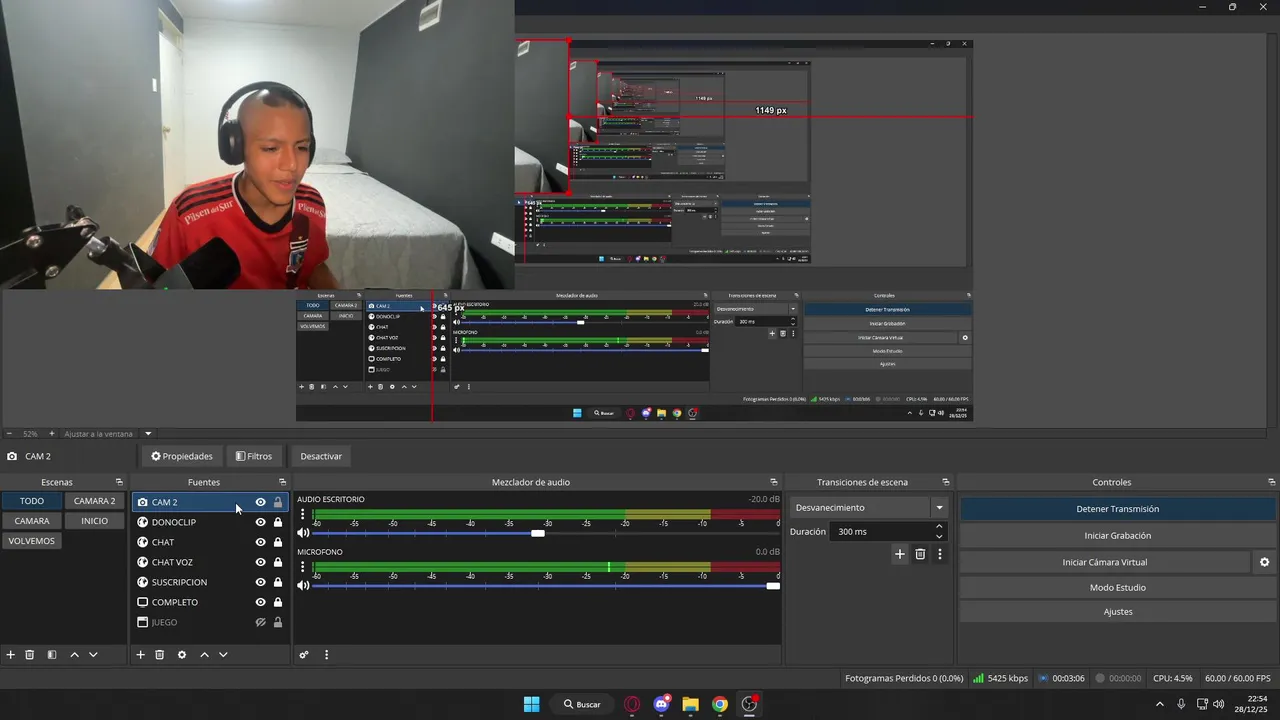The width and height of the screenshot is (1280, 720).
Task: Hide the CAM 2 source
Action: pos(261,502)
